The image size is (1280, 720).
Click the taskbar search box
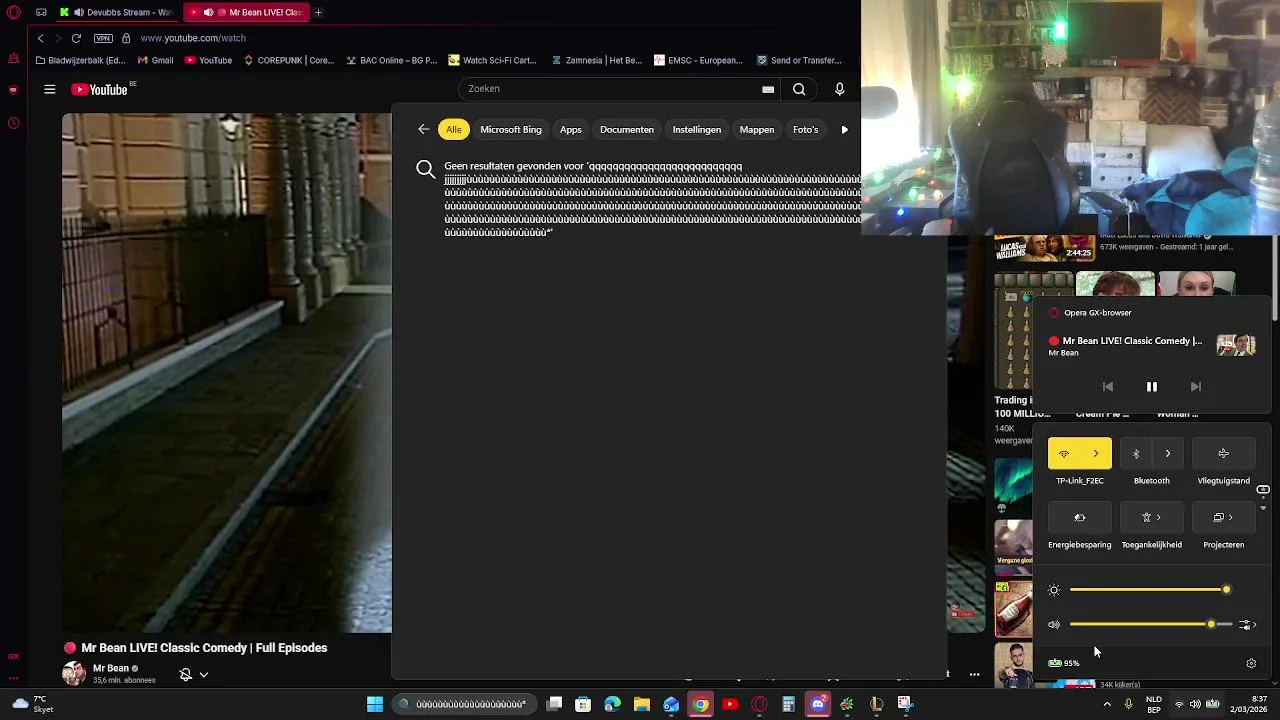465,704
